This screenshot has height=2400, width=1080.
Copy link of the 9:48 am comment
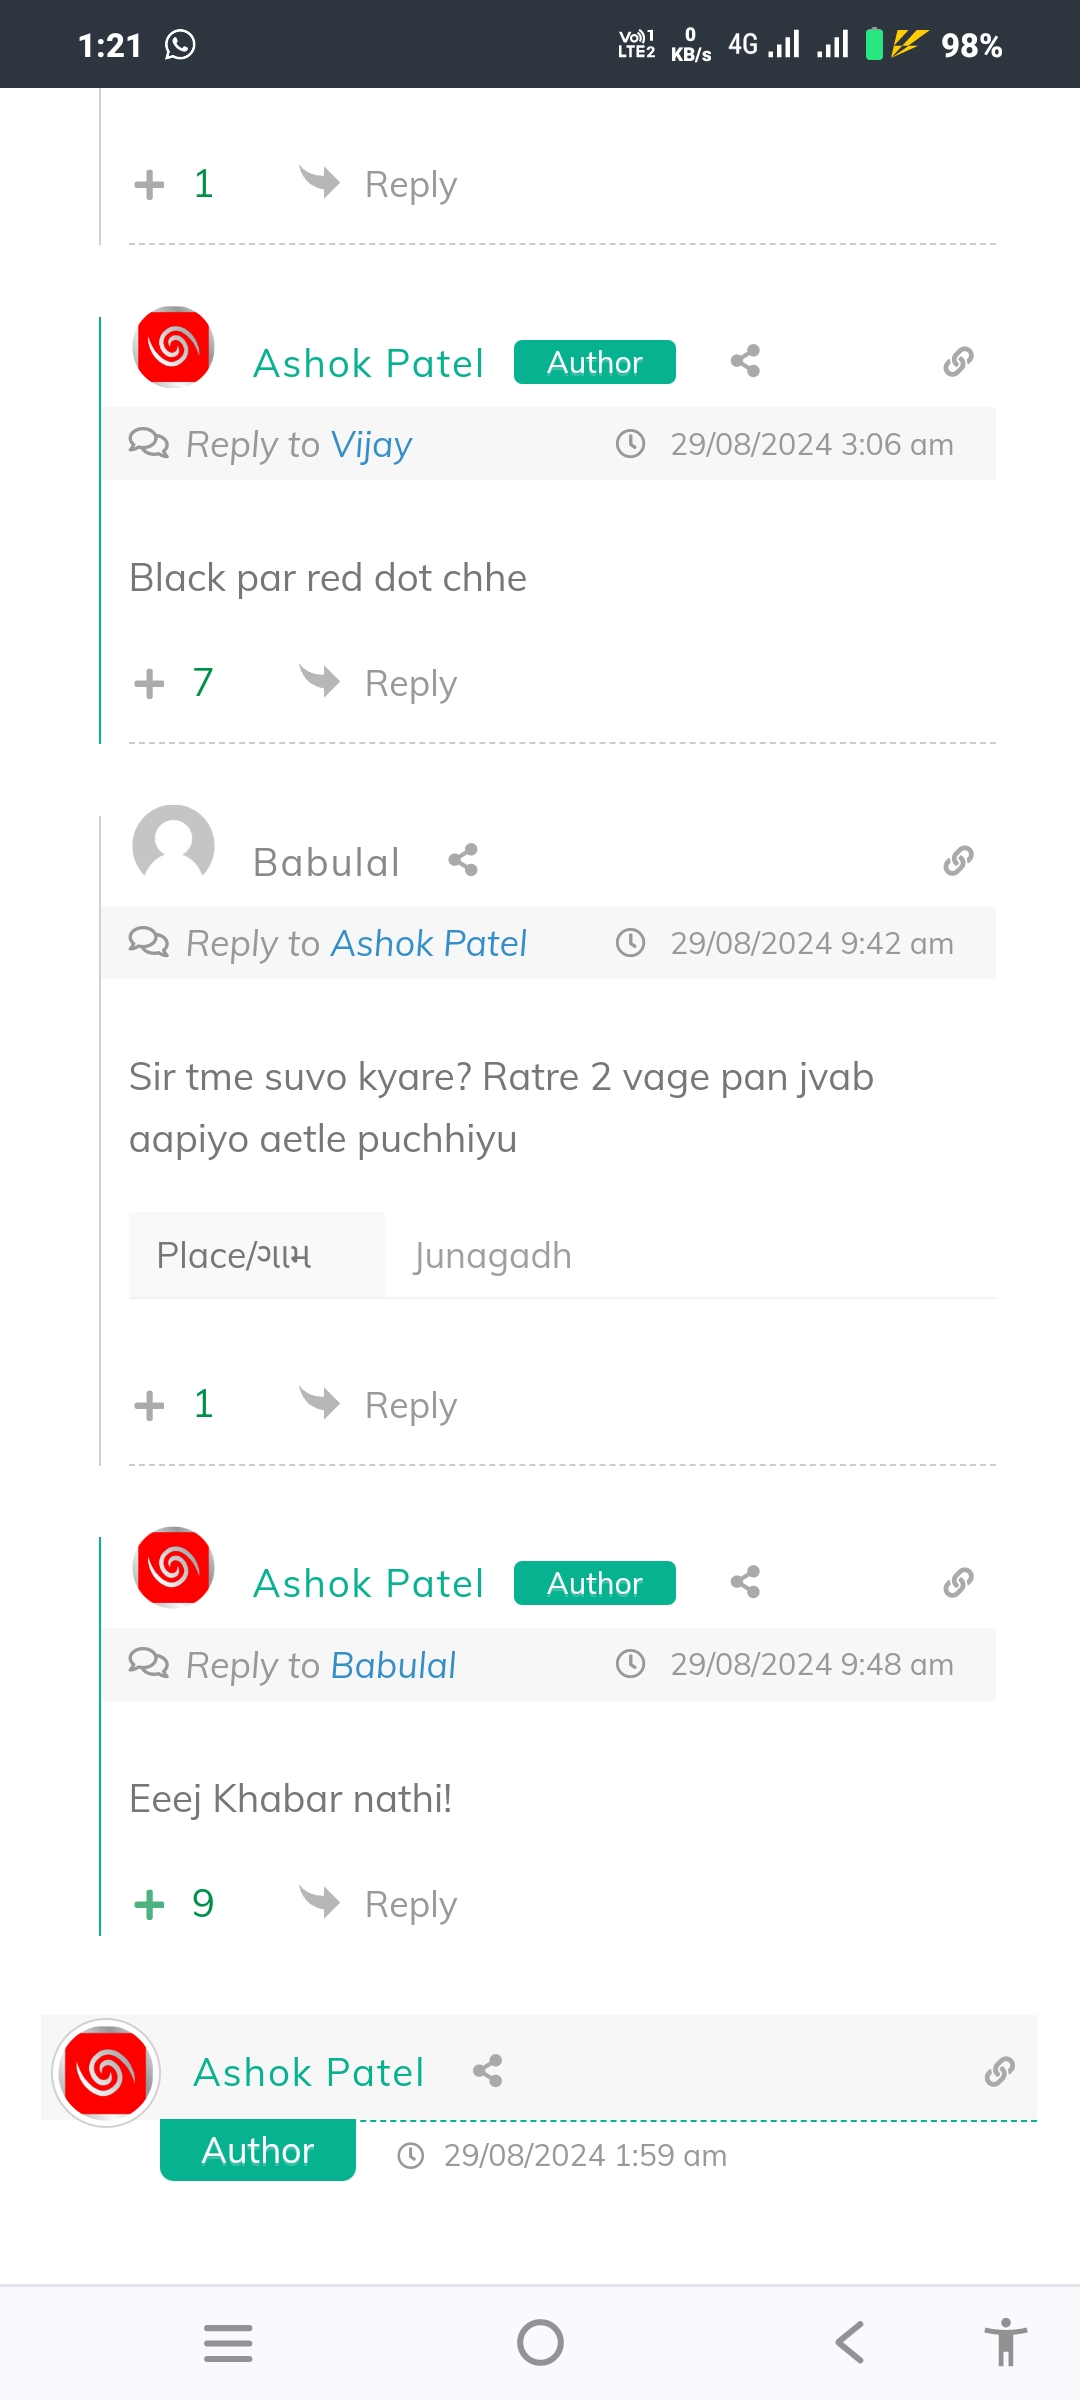pos(958,1582)
